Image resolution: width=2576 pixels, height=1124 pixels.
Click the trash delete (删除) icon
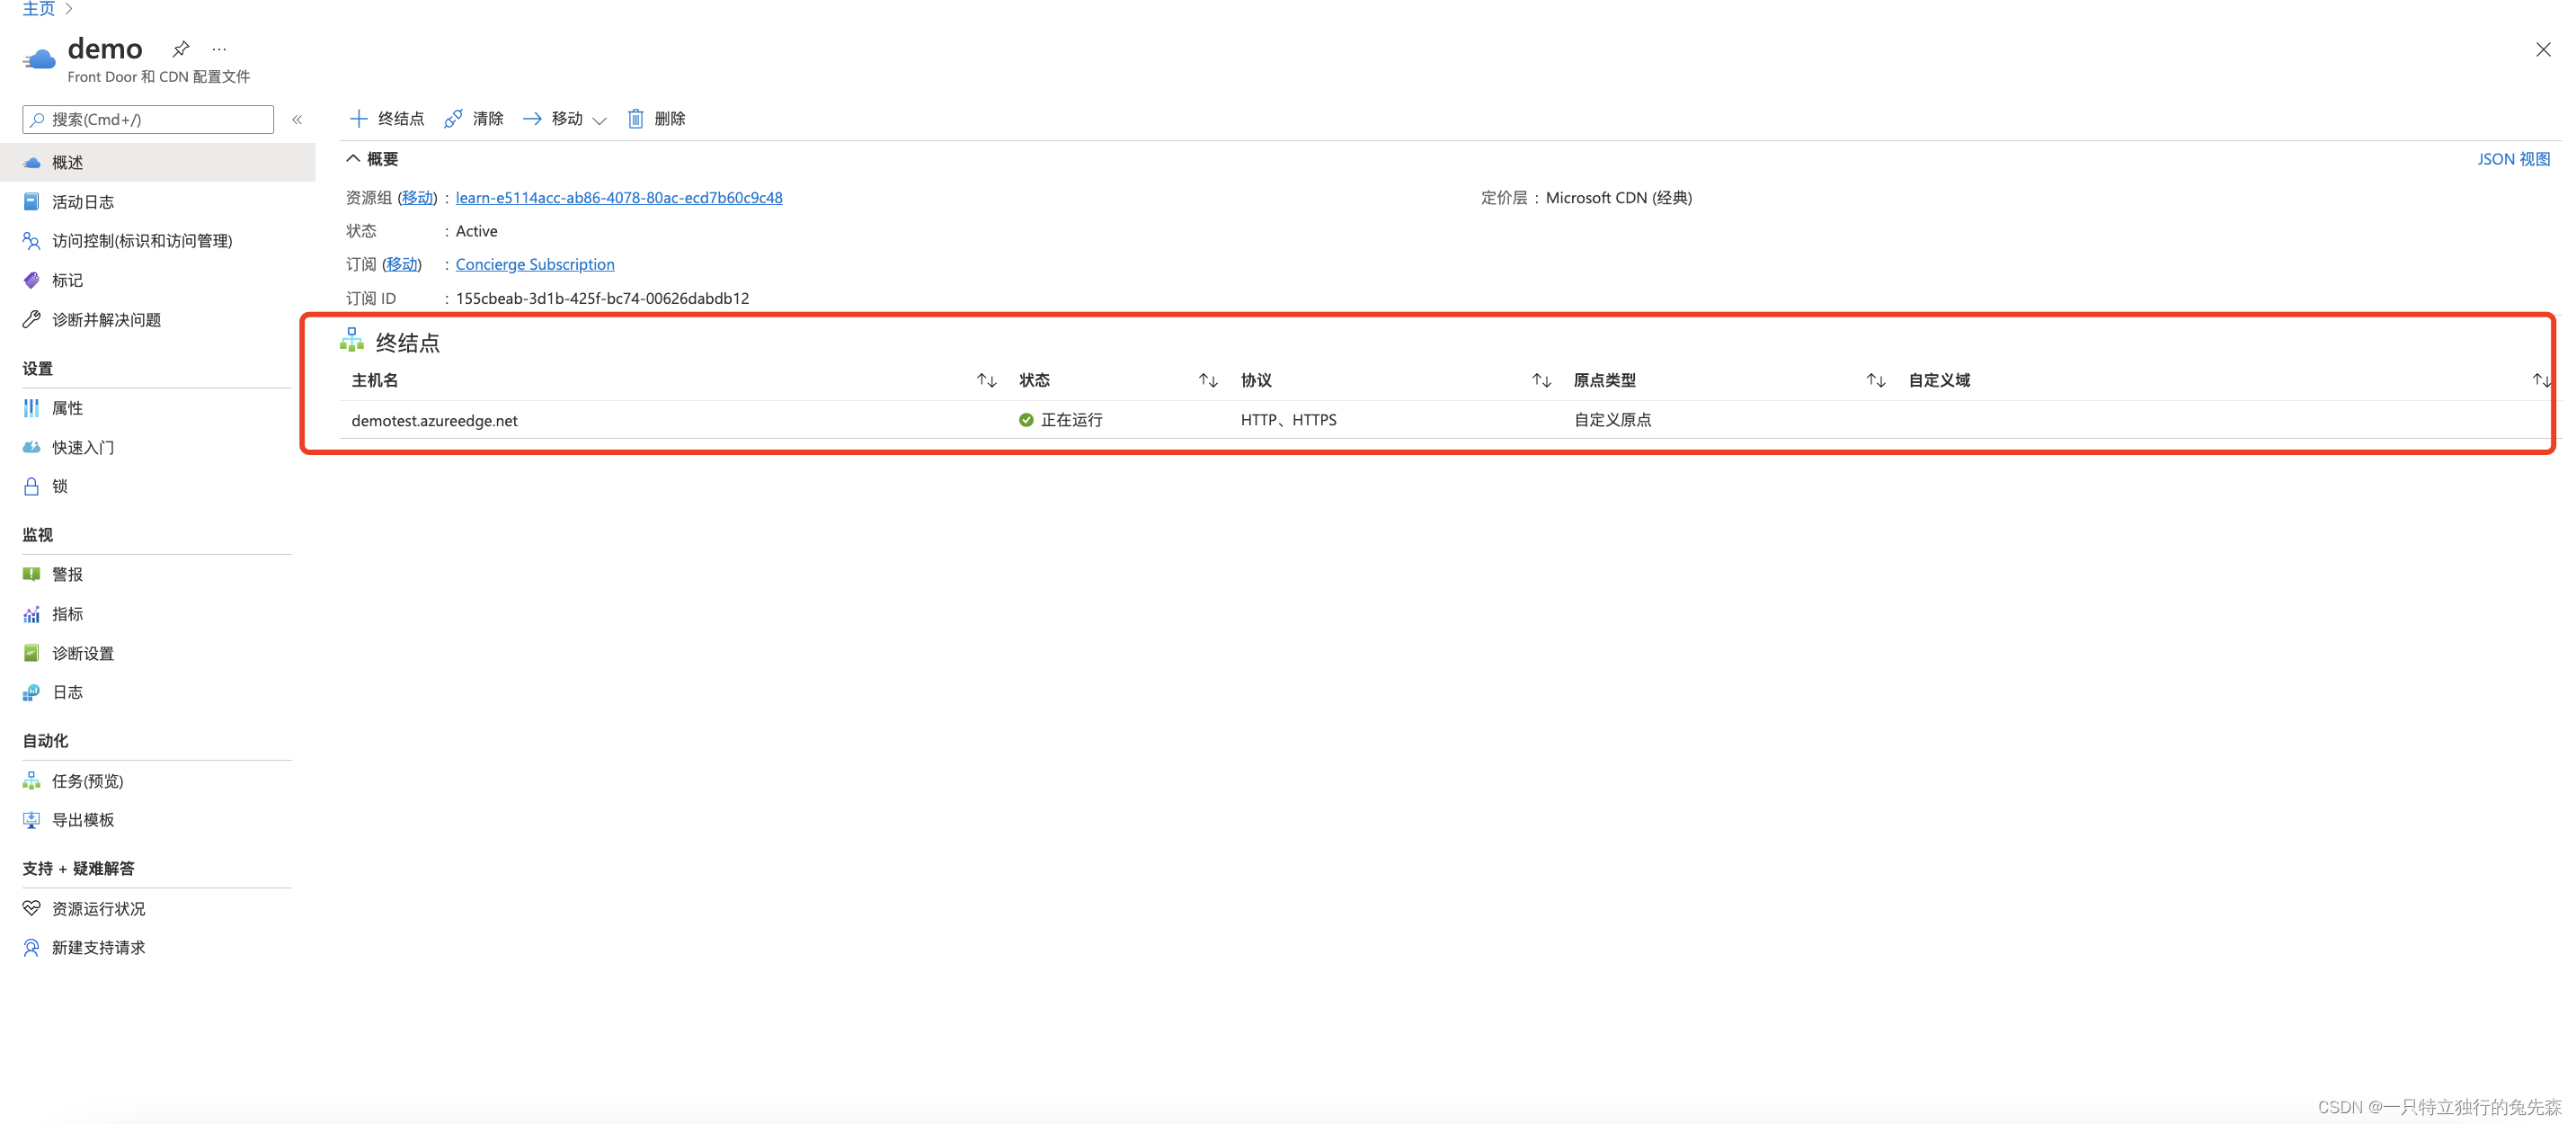click(635, 119)
